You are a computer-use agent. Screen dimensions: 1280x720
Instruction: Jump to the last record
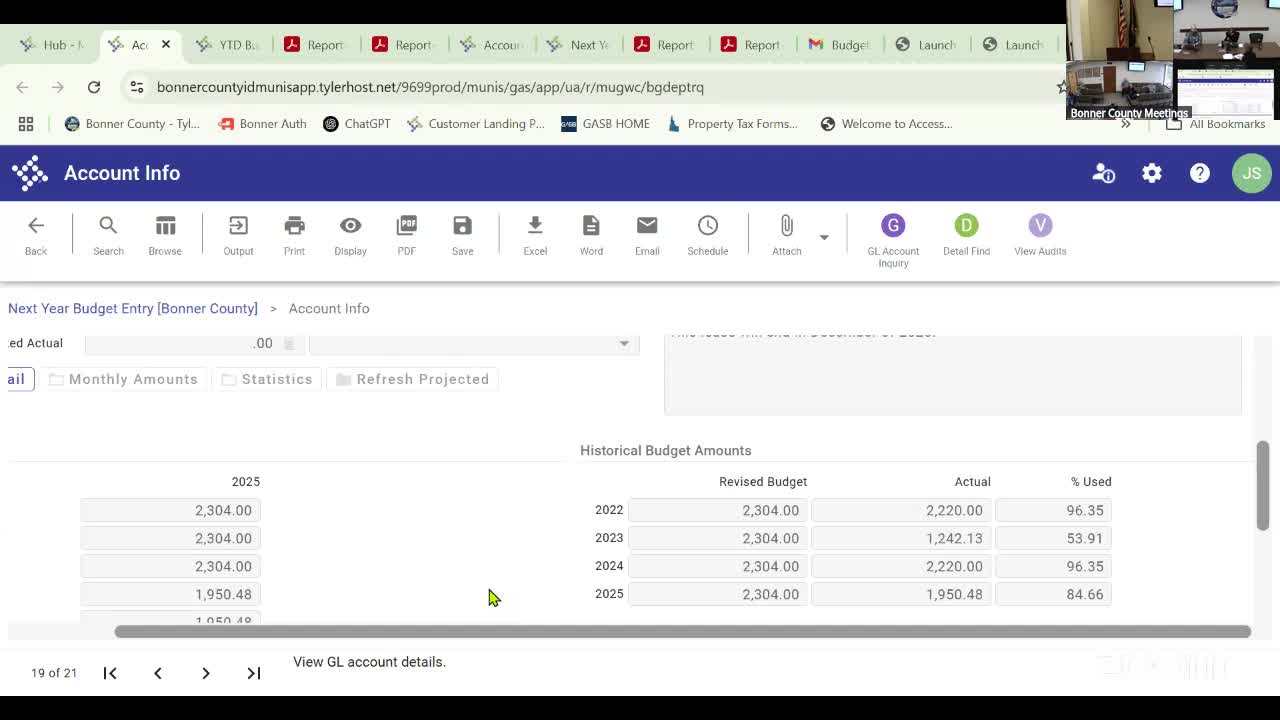[254, 673]
